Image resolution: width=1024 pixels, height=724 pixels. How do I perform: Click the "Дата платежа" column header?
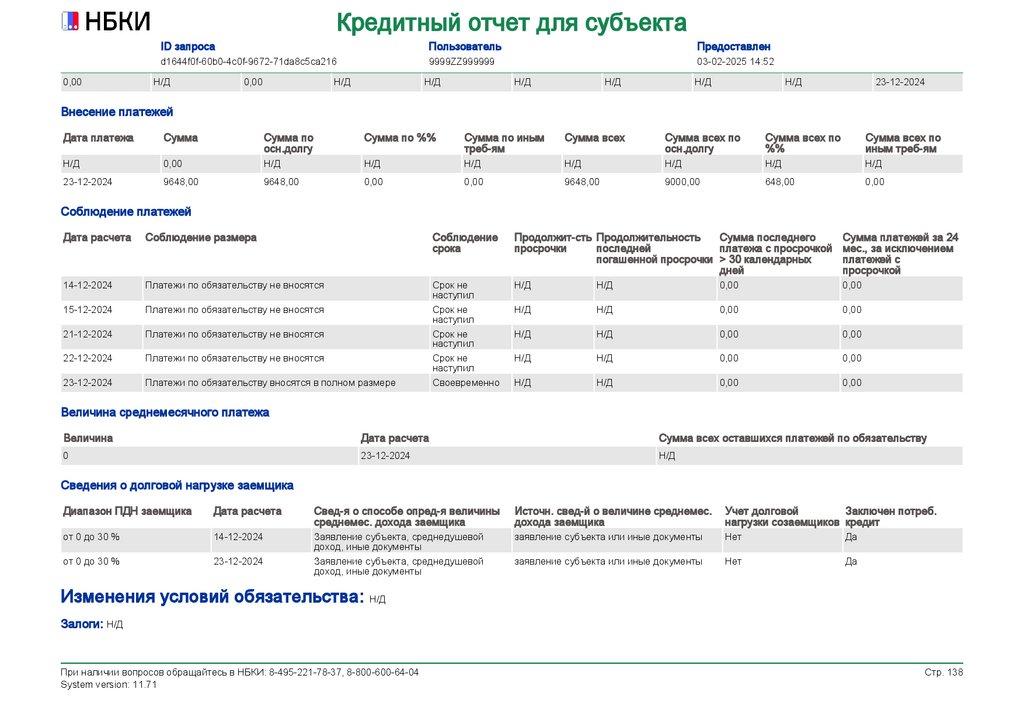[98, 138]
